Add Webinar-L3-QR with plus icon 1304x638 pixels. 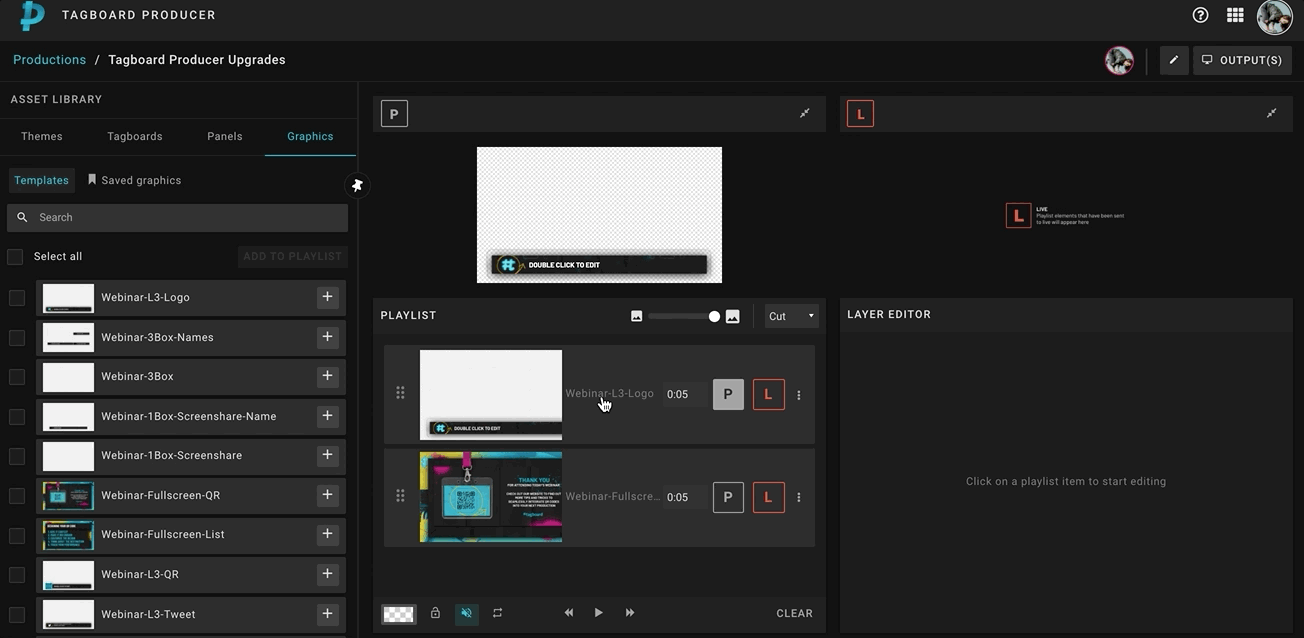pyautogui.click(x=327, y=574)
